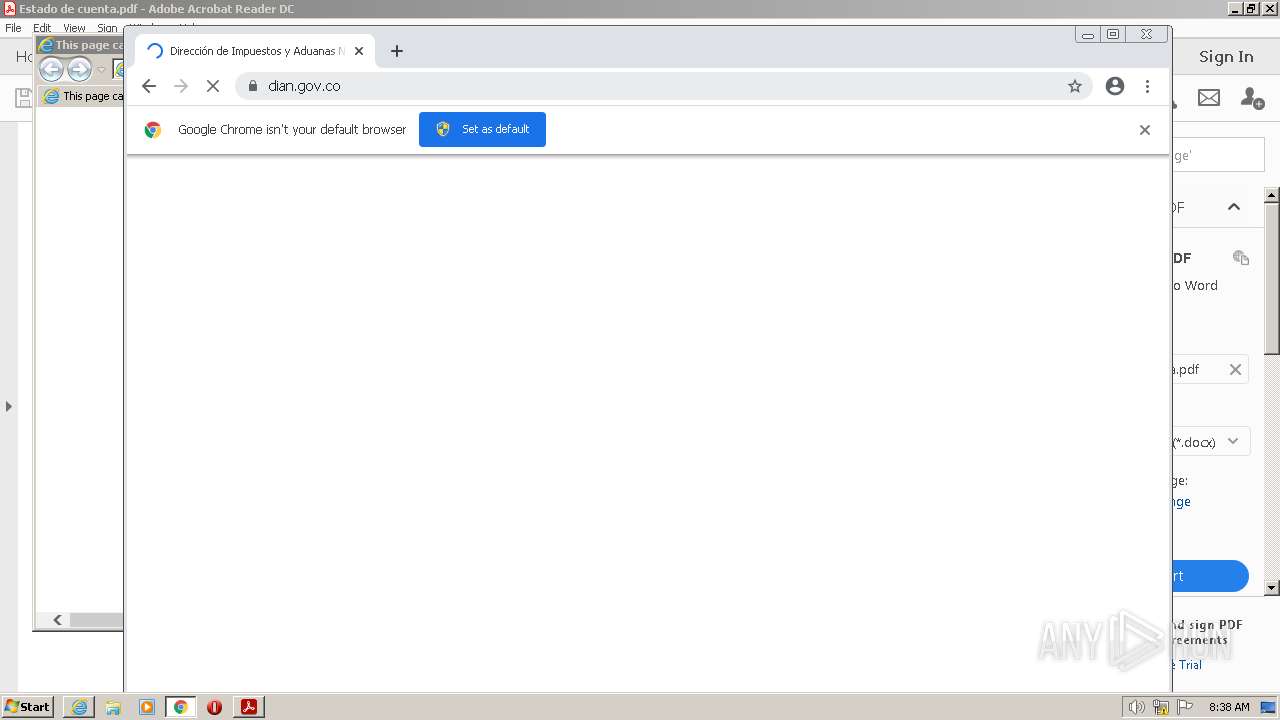Screen dimensions: 1280x720
Task: Click Chrome's forward navigation arrow
Action: (181, 86)
